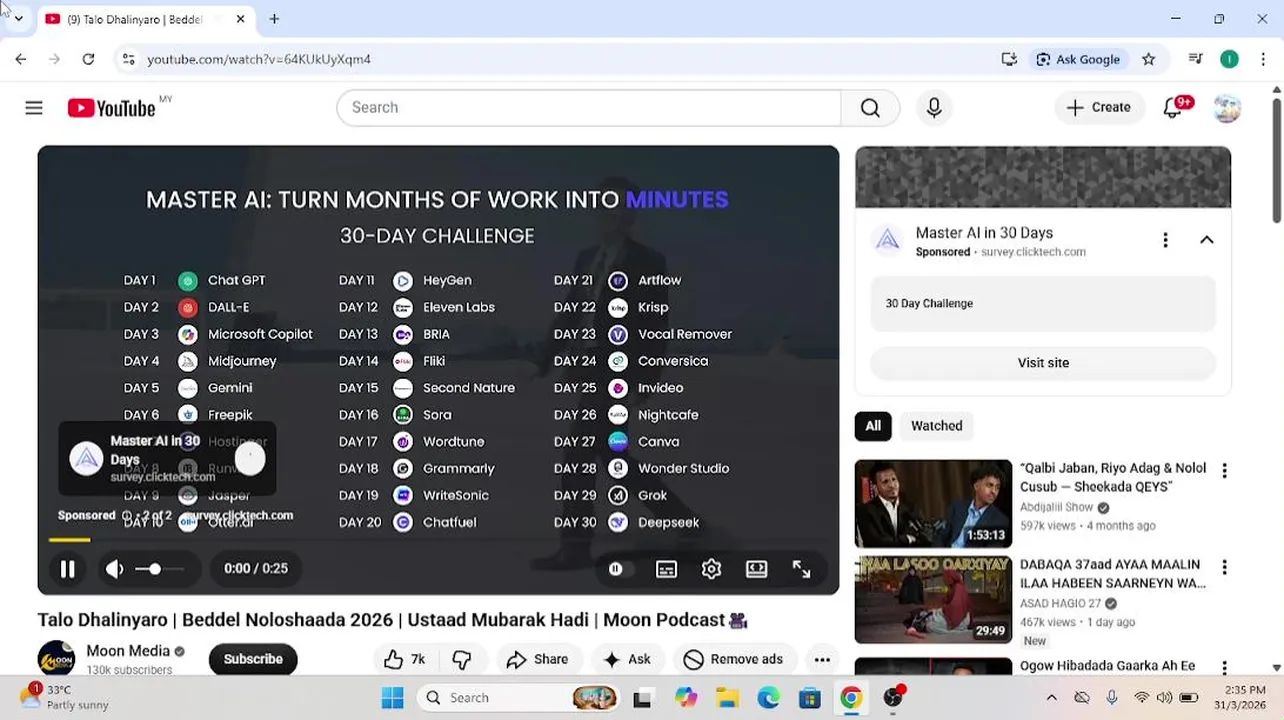Image resolution: width=1284 pixels, height=720 pixels.
Task: Adjust the video volume slider
Action: click(159, 569)
